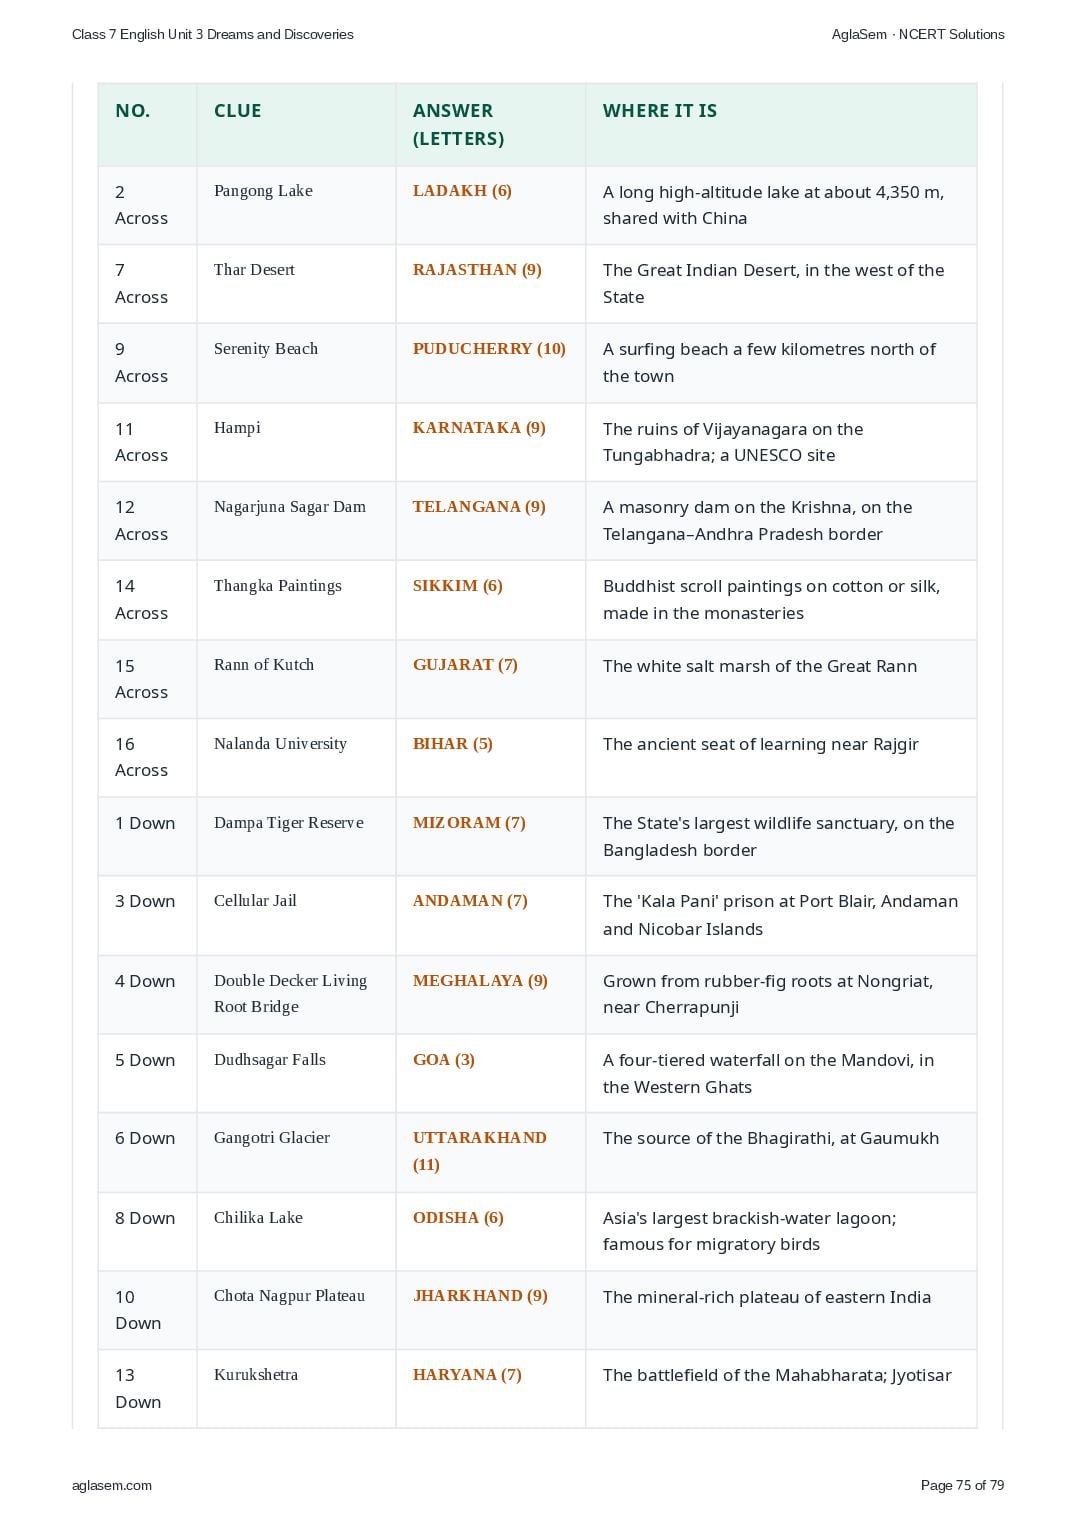
Task: Select the ANSWER (LETTERS) column header
Action: coord(459,125)
